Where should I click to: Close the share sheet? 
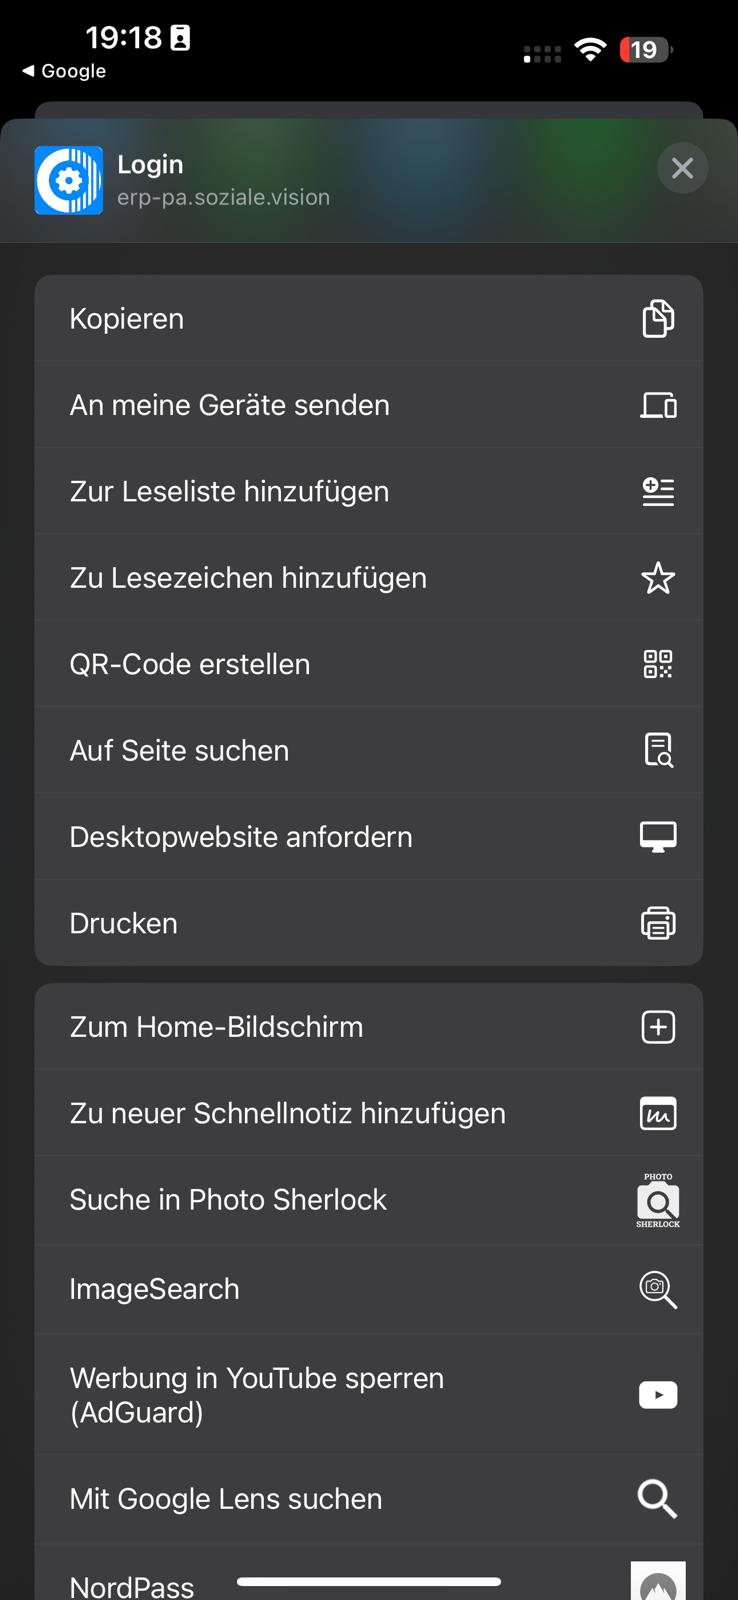(x=683, y=168)
